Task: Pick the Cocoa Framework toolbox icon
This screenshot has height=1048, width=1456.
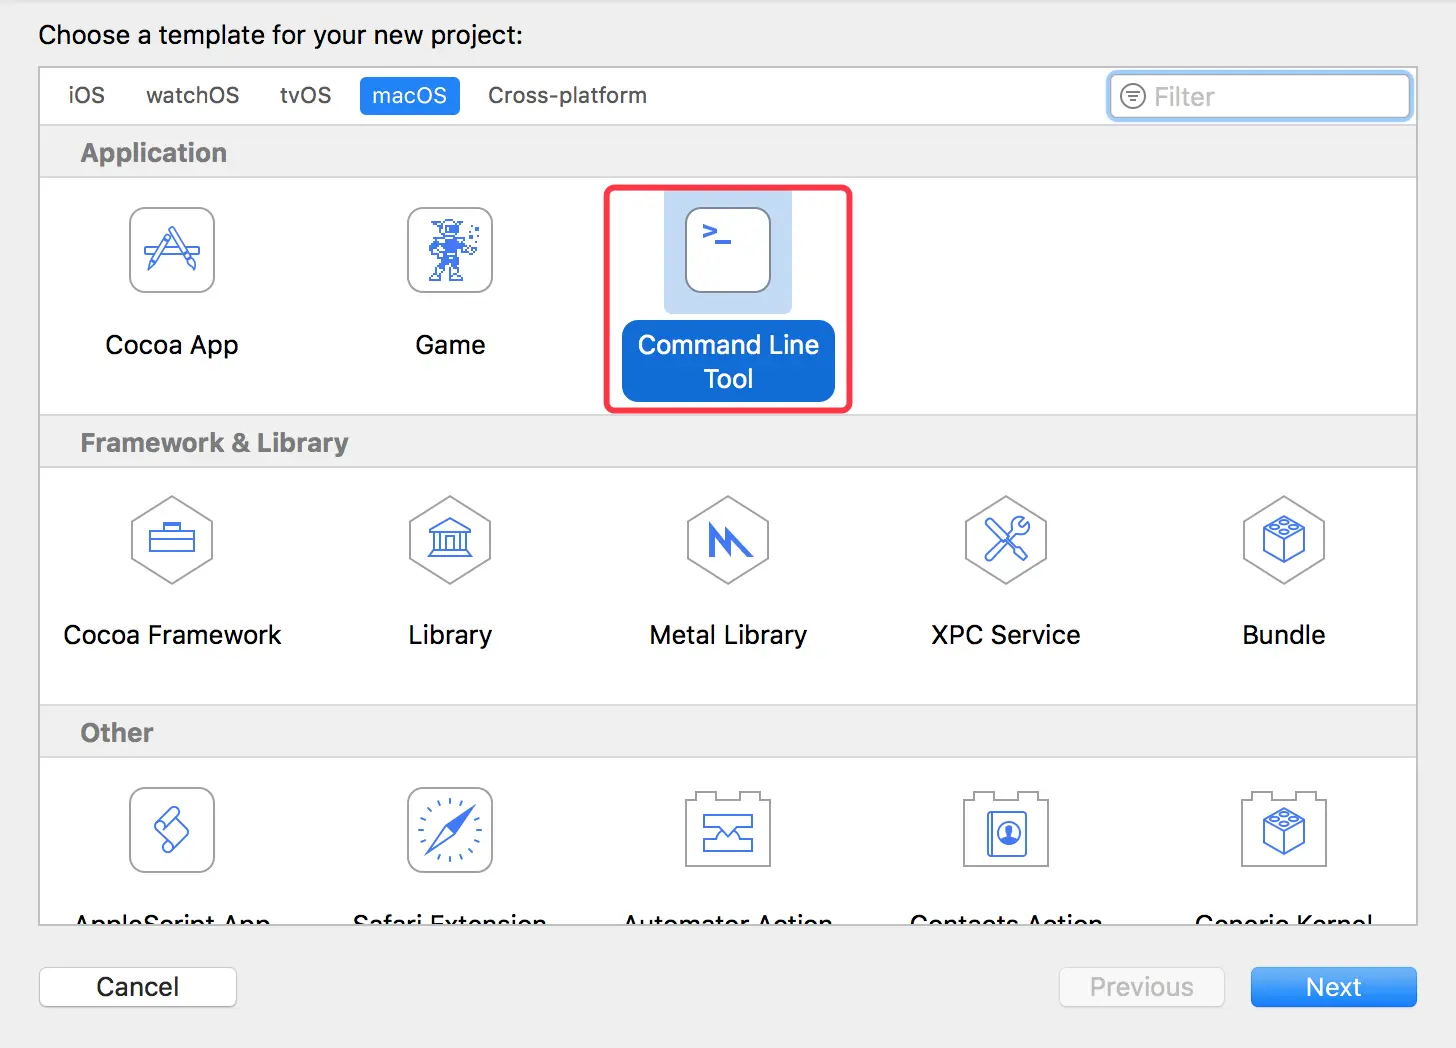Action: point(172,540)
